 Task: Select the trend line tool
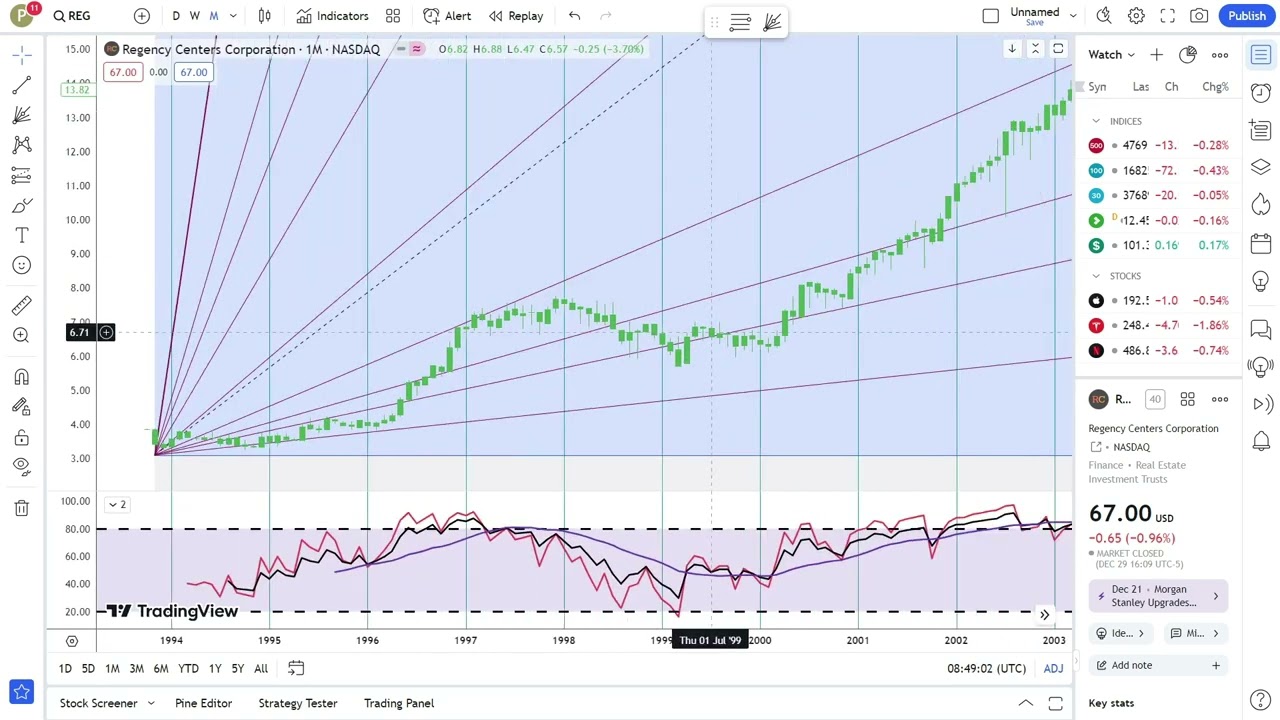[x=22, y=86]
